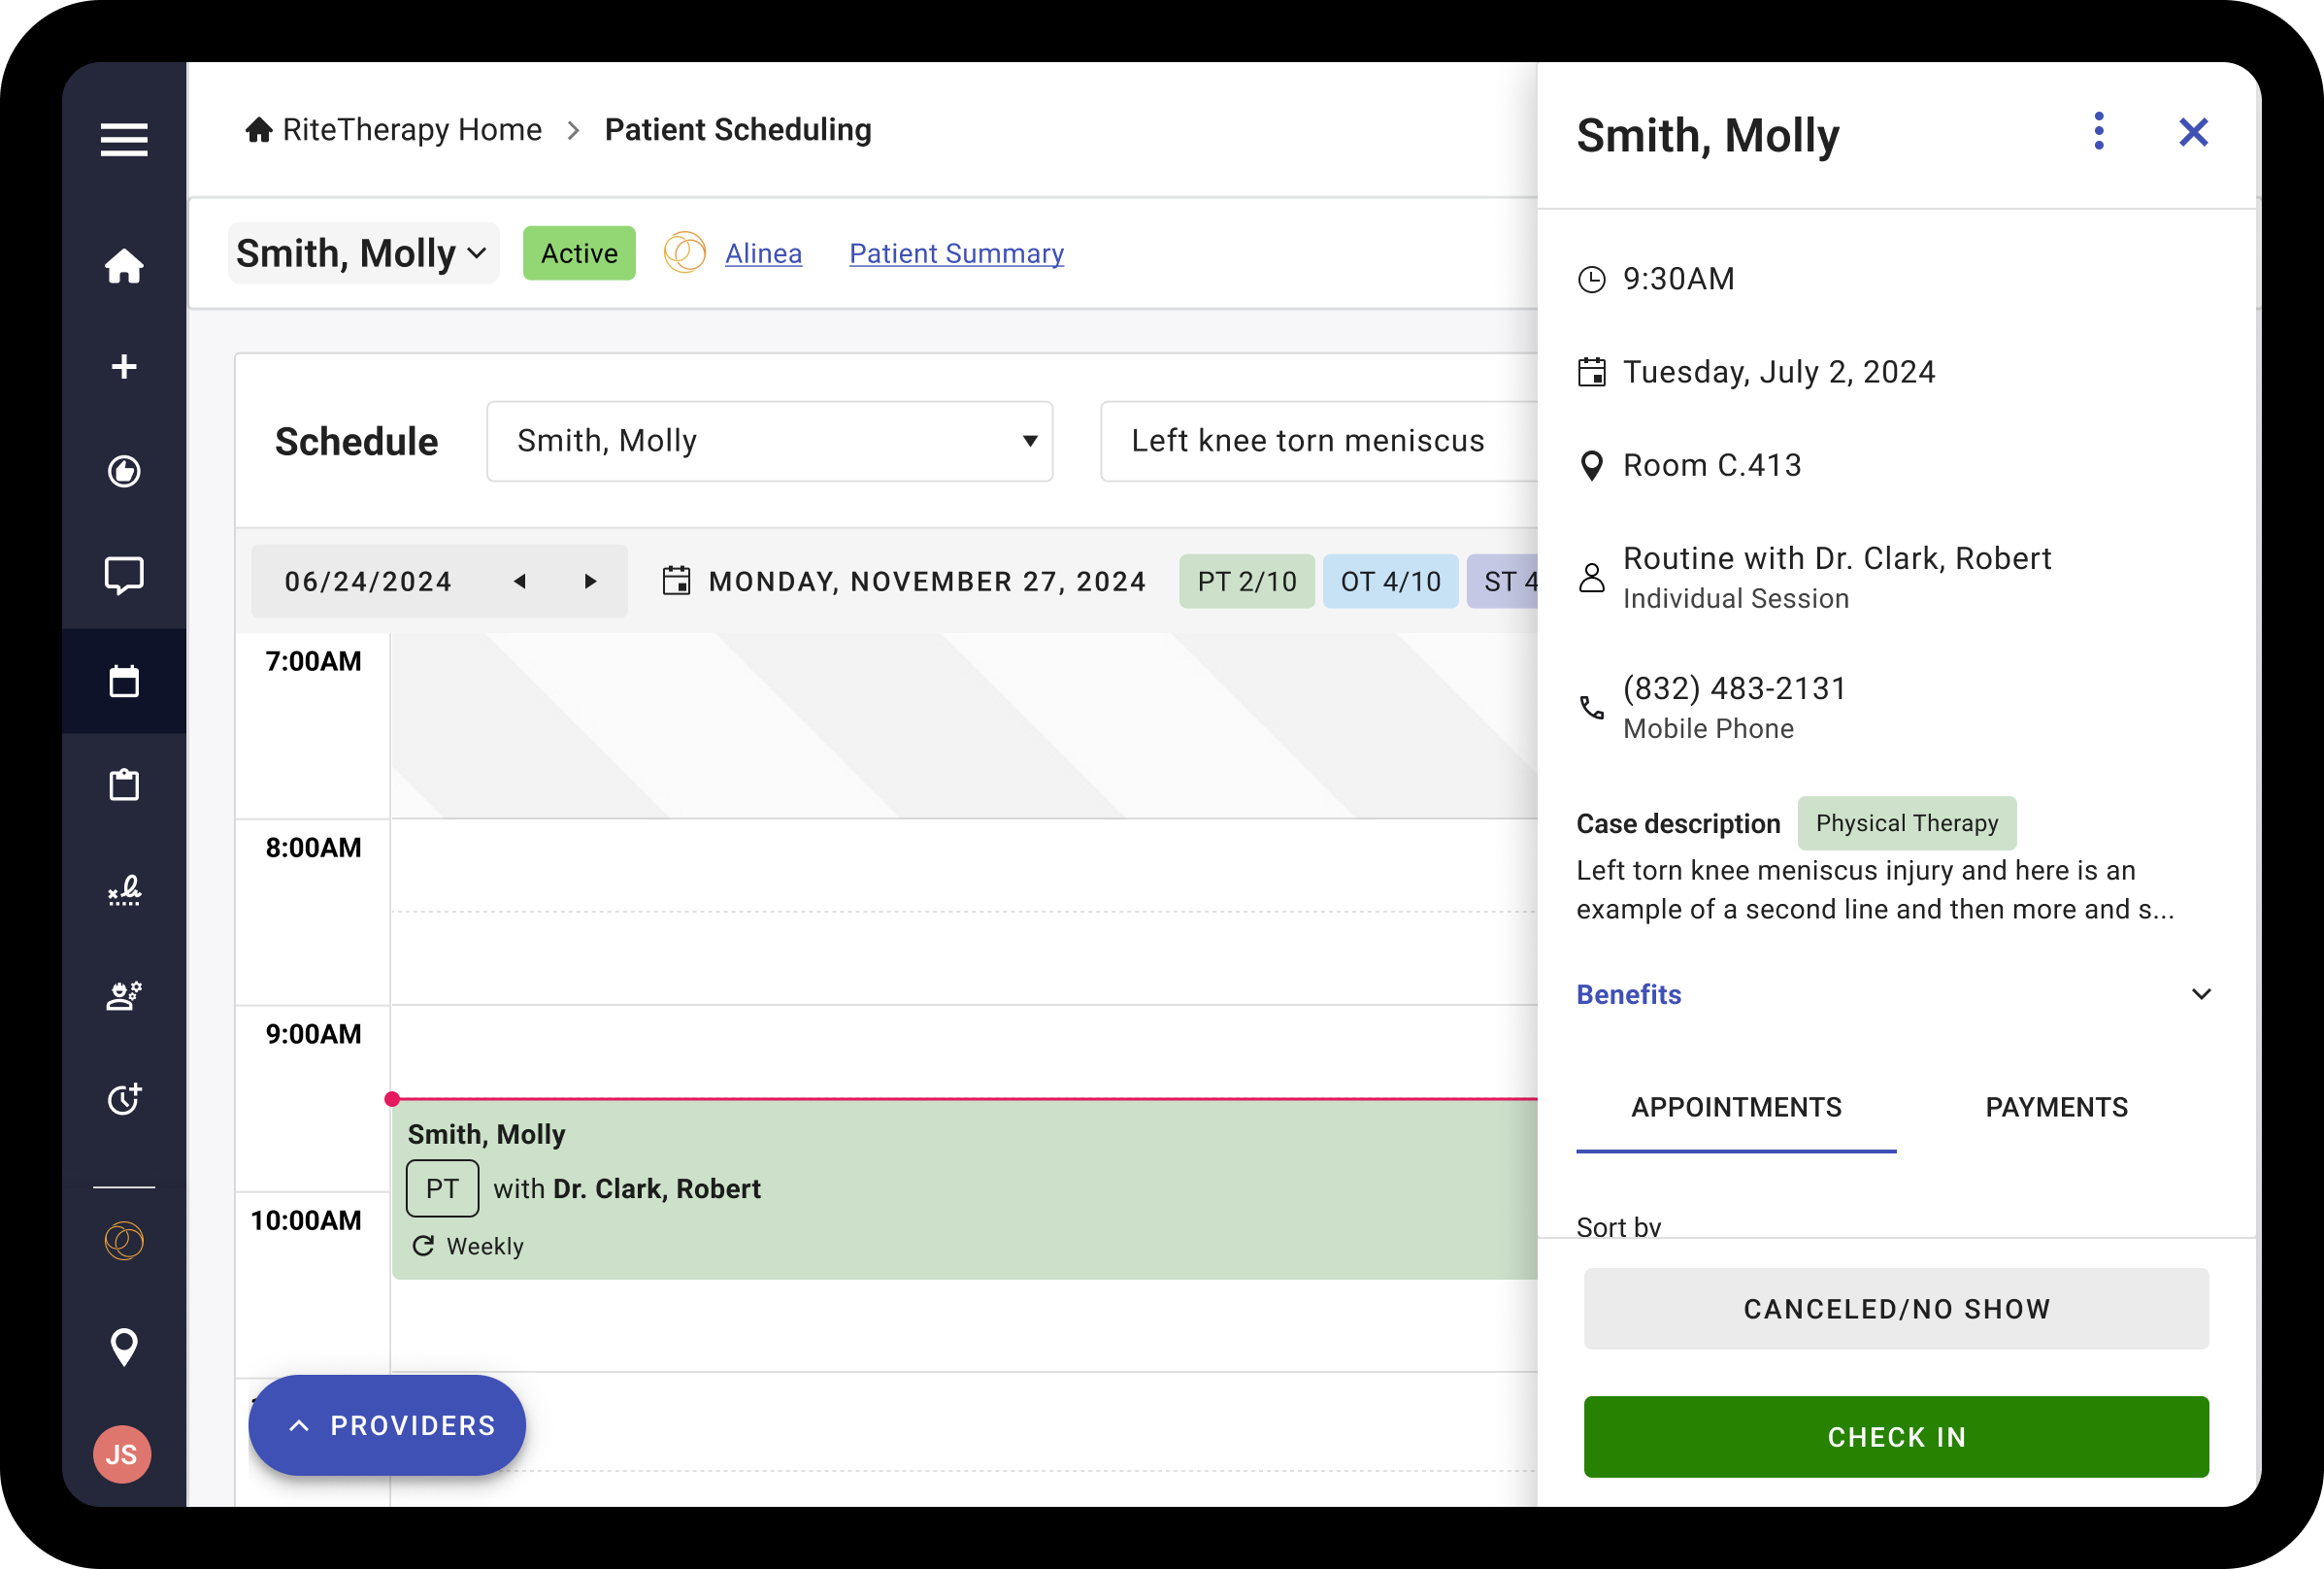Viewport: 2324px width, 1569px height.
Task: Open the clipboard icon in sidebar
Action: point(124,785)
